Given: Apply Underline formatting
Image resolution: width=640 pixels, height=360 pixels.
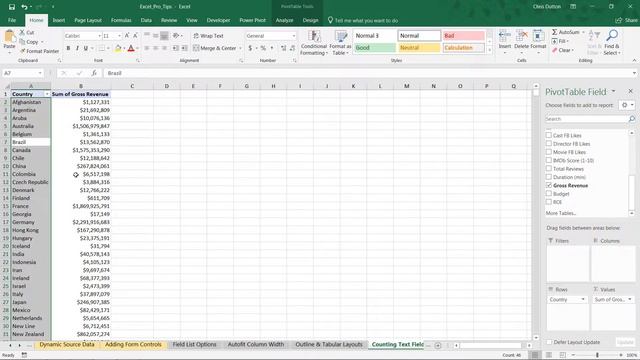Looking at the screenshot, I should tap(86, 48).
